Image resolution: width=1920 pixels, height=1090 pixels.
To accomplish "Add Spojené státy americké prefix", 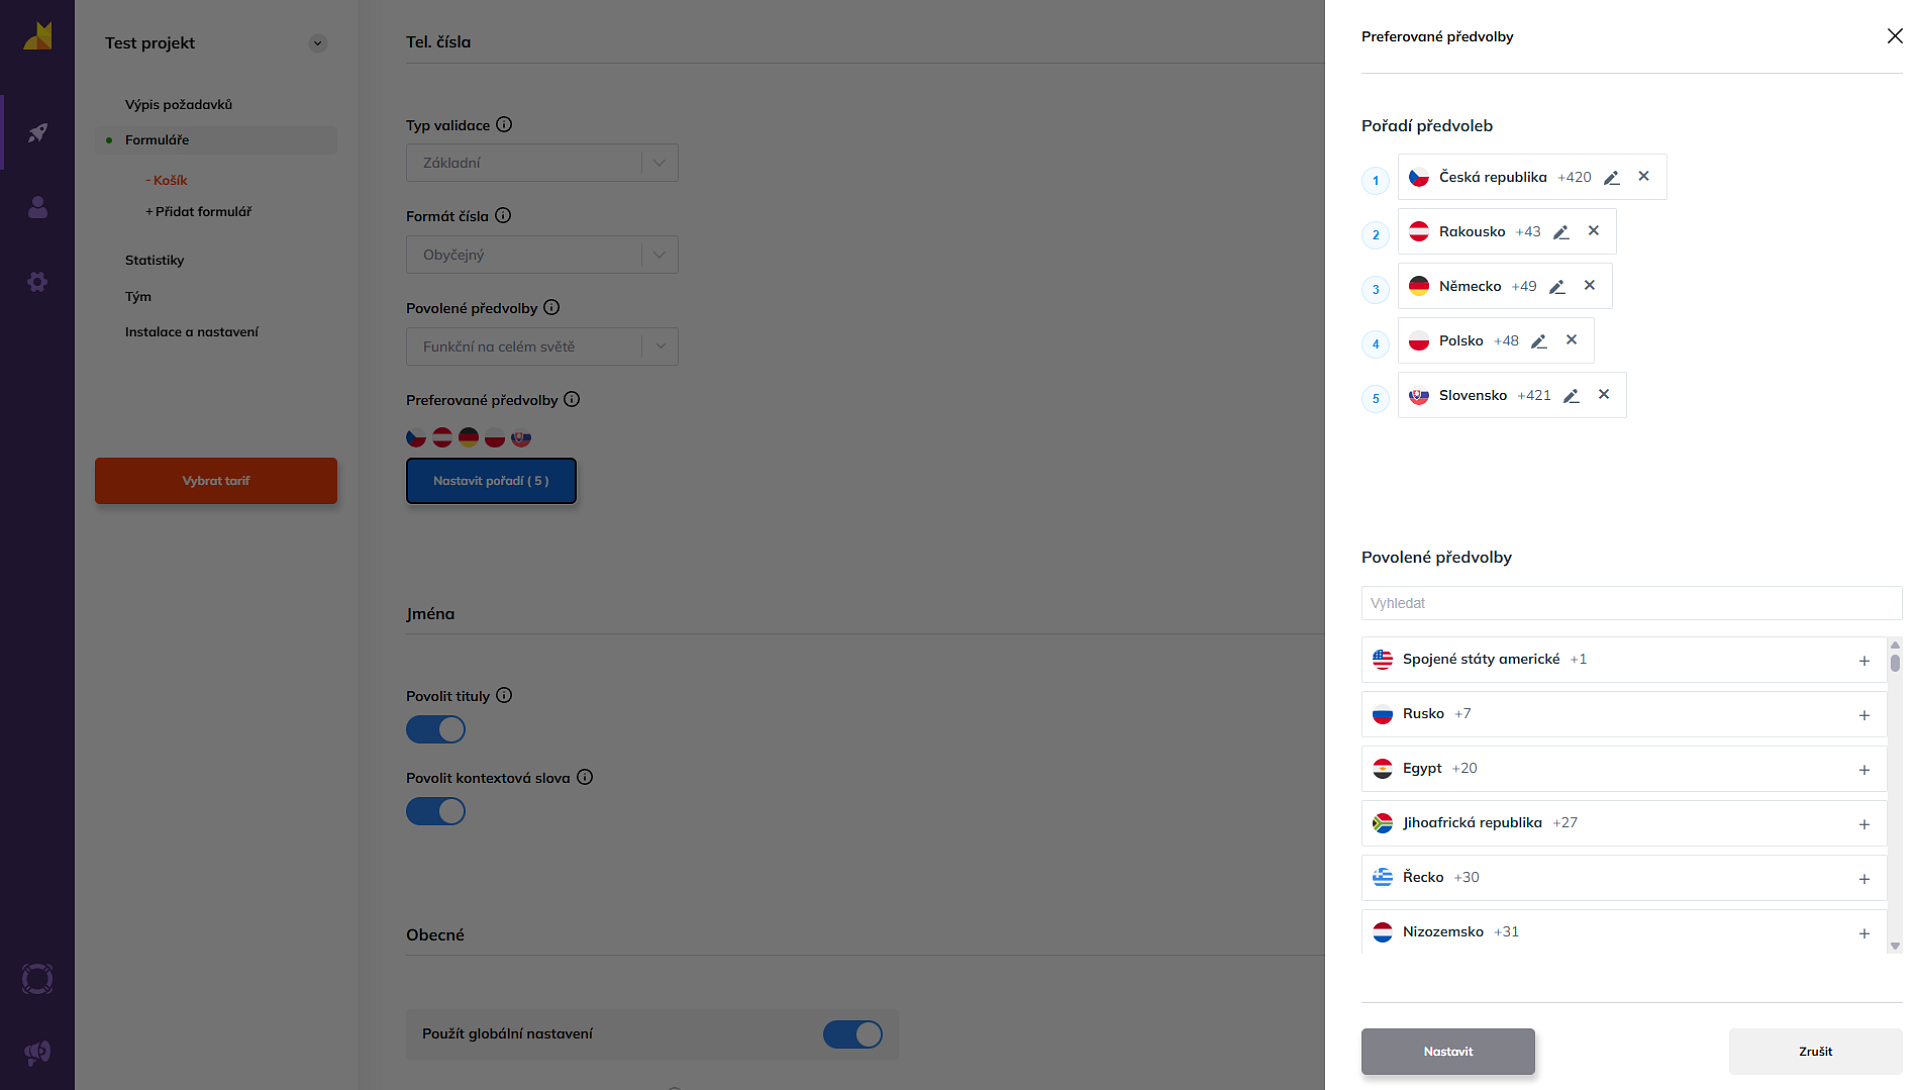I will point(1864,661).
